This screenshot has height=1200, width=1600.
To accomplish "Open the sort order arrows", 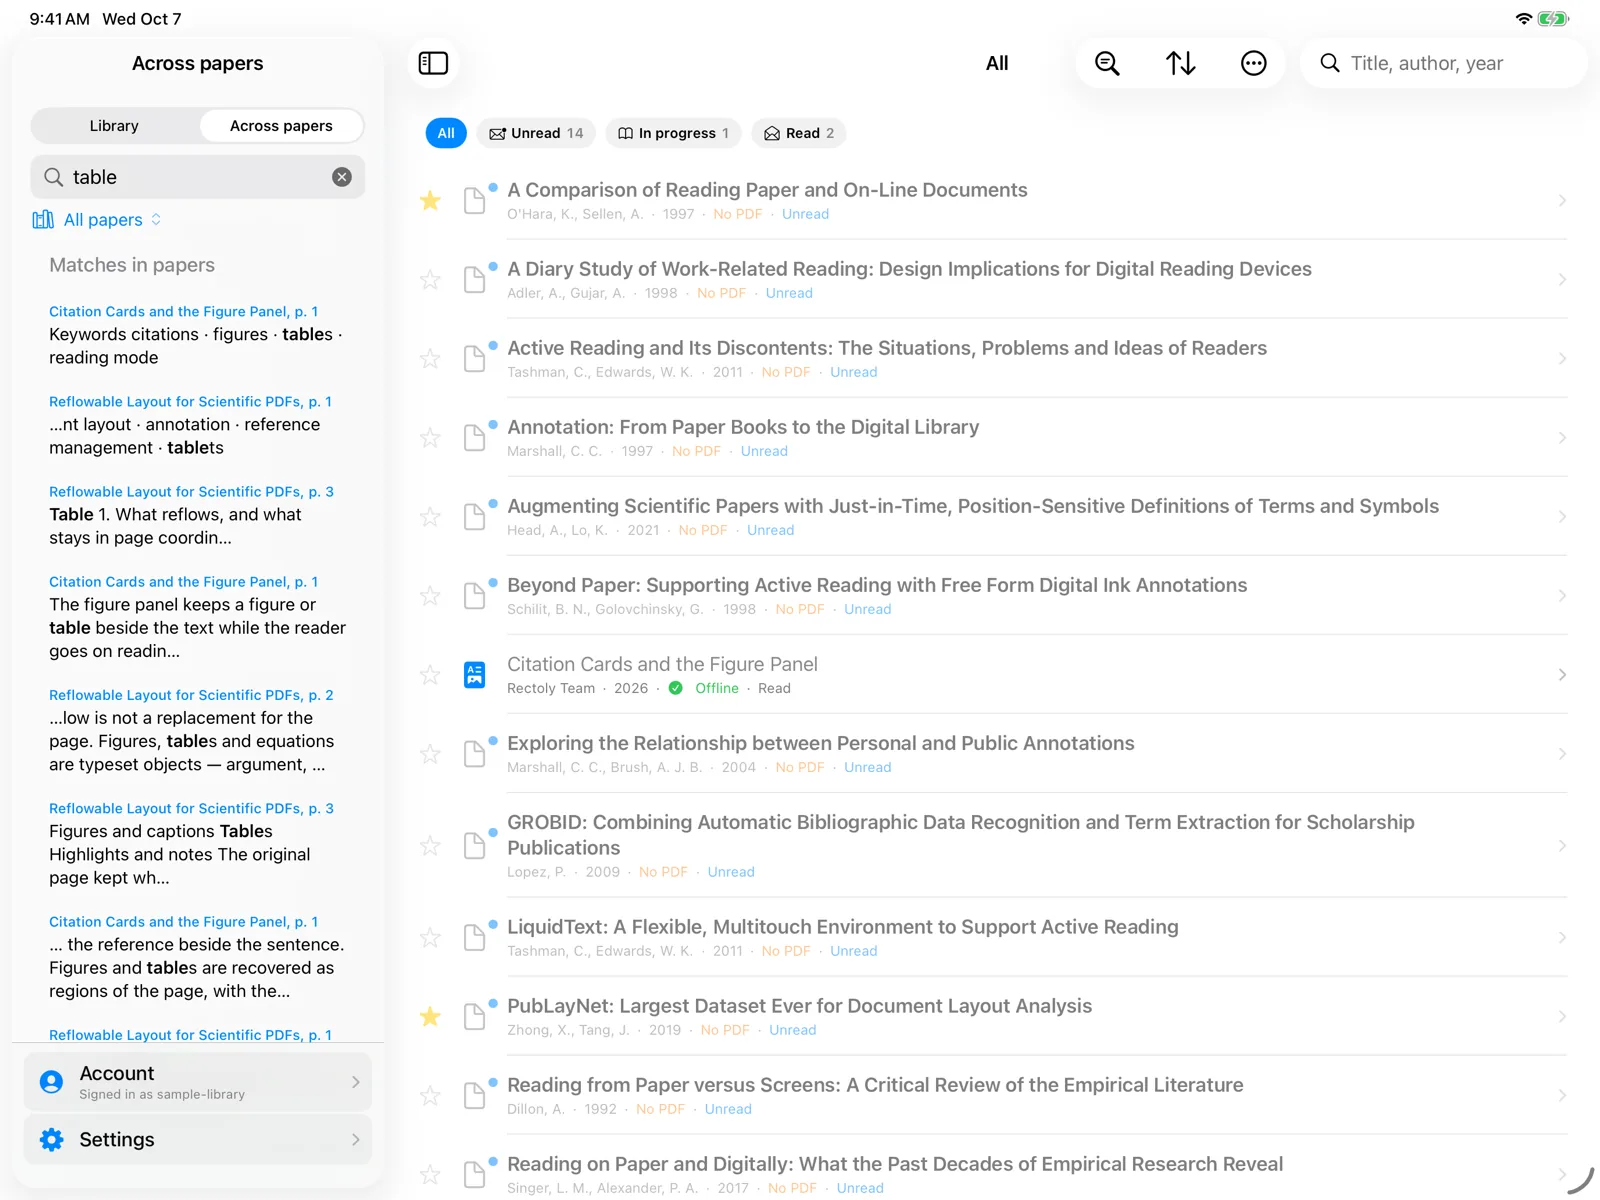I will pos(1180,63).
